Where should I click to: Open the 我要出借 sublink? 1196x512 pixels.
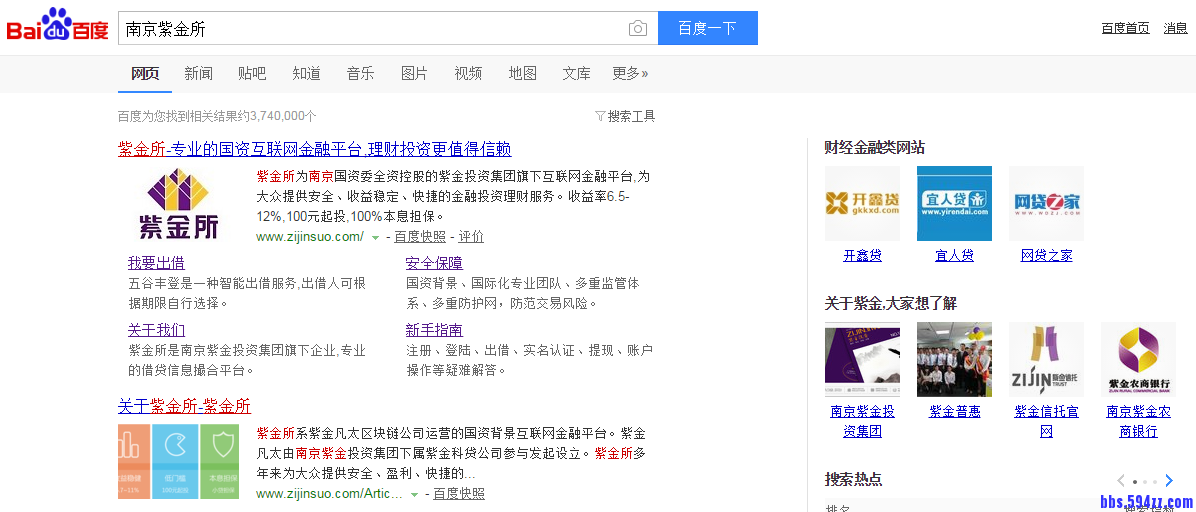(x=156, y=263)
